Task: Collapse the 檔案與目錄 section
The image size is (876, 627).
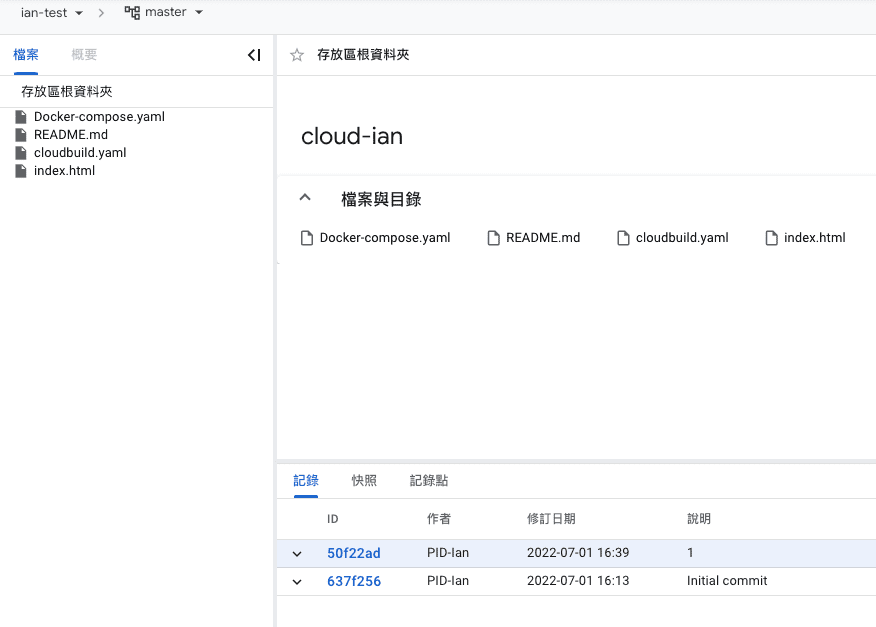Action: (x=305, y=196)
